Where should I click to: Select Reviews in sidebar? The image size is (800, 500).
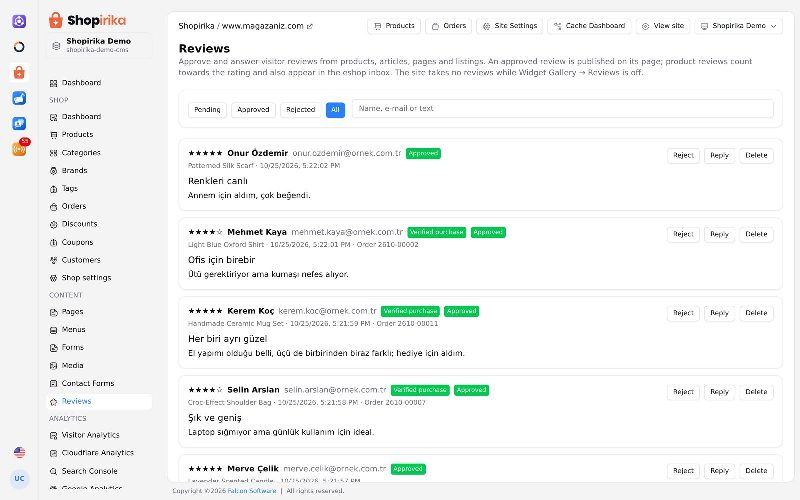click(99, 402)
